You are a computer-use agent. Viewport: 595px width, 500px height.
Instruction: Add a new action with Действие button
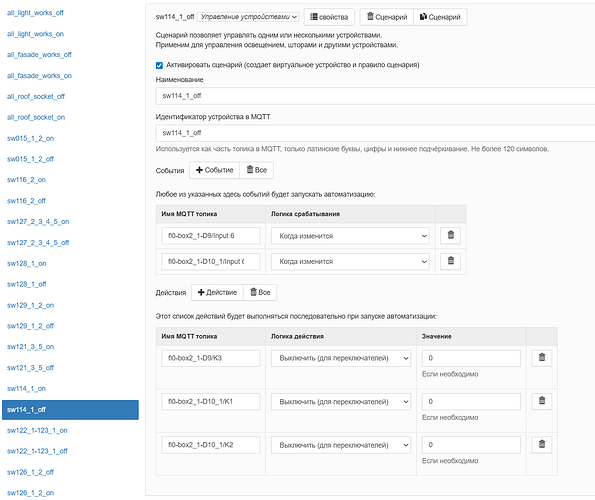[x=217, y=292]
